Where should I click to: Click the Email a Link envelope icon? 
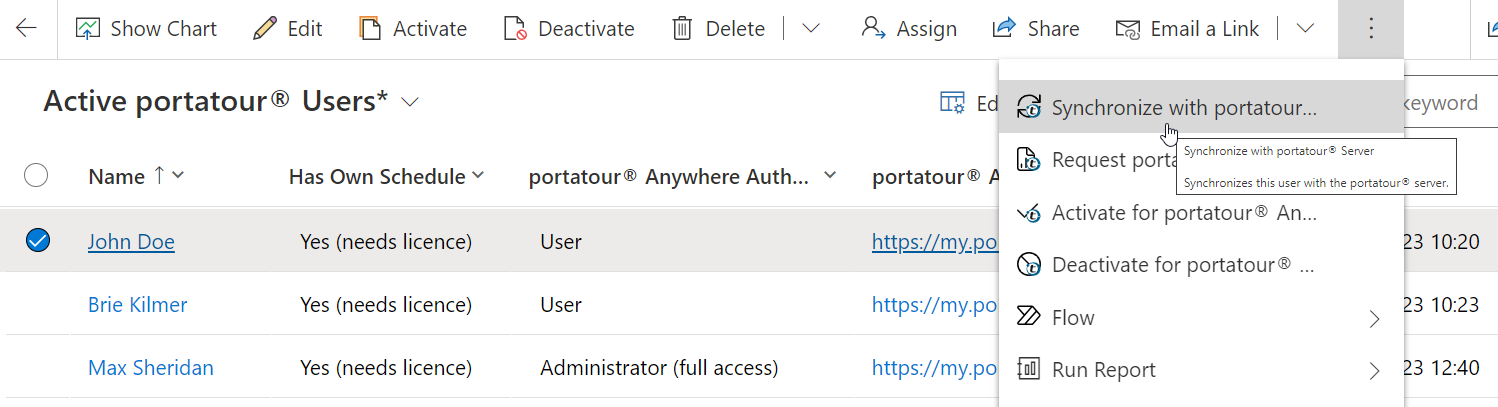1128,29
